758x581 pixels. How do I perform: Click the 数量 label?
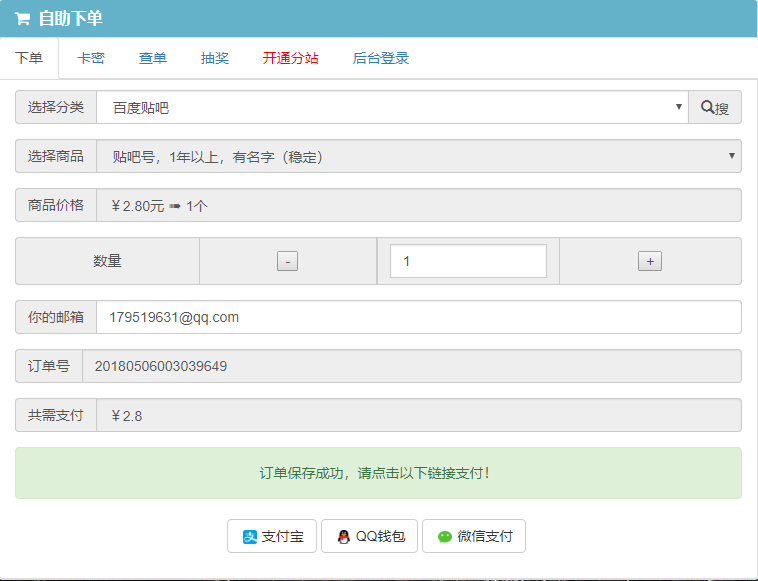(107, 261)
